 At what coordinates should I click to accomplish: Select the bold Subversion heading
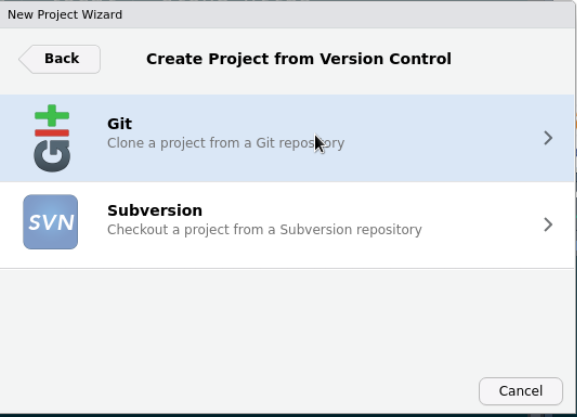click(155, 211)
